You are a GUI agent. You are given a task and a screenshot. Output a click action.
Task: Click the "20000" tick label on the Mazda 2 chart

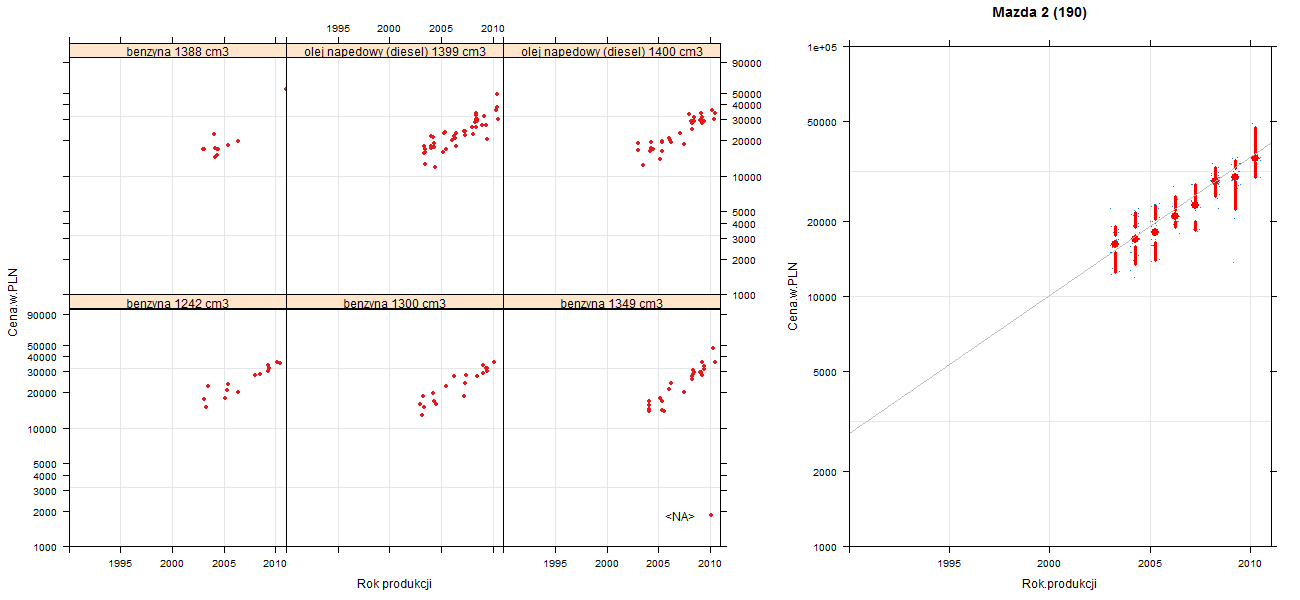point(824,222)
